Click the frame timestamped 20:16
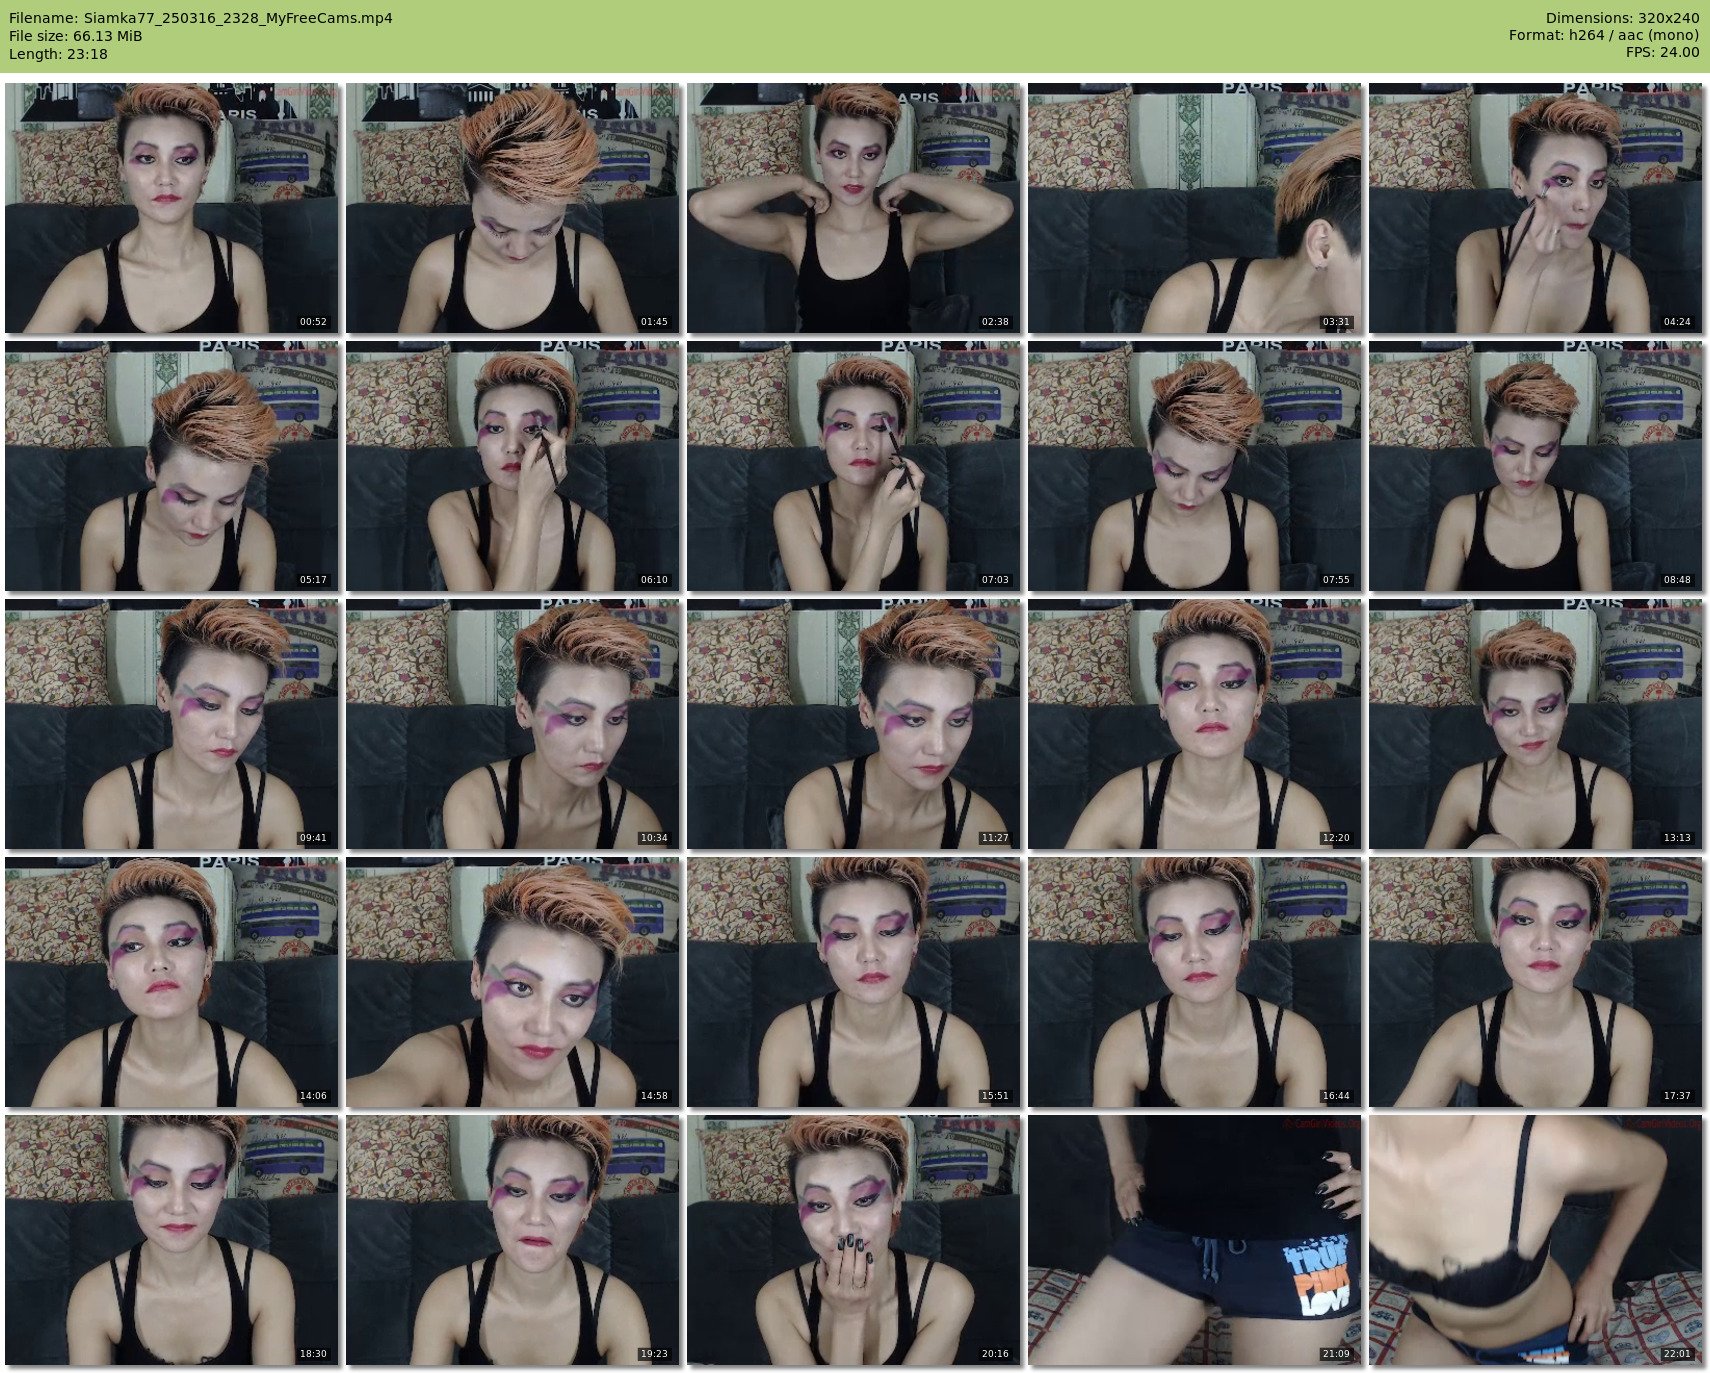Screen dimensions: 1710x1373 tap(854, 1240)
